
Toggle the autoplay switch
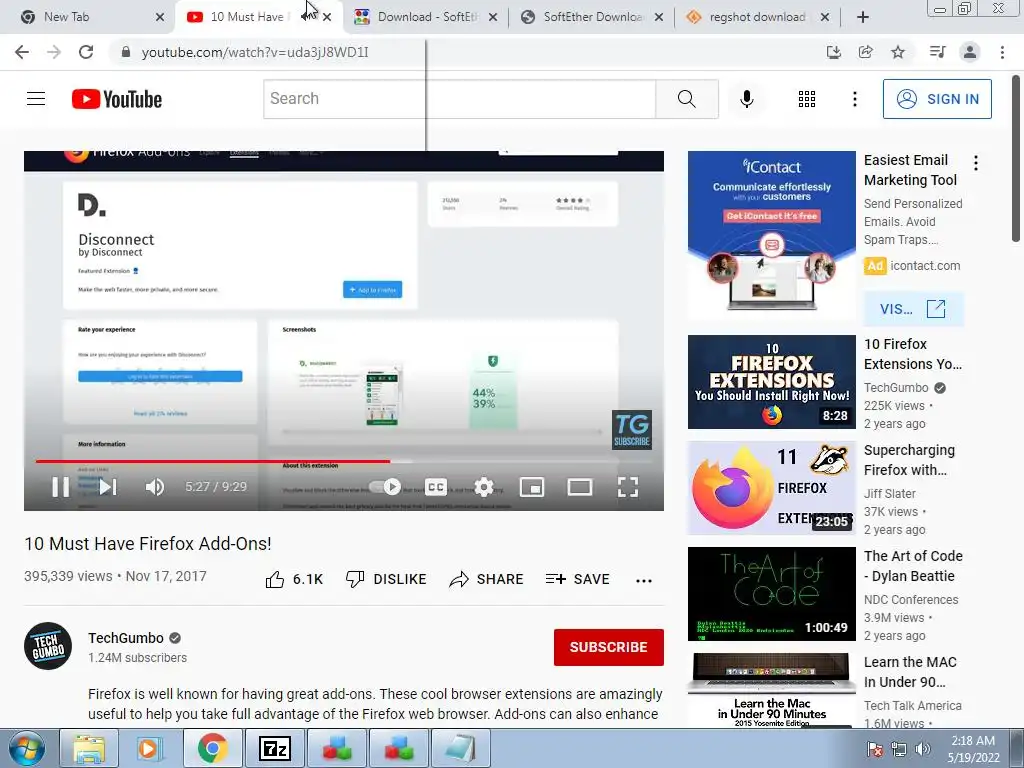pos(385,487)
